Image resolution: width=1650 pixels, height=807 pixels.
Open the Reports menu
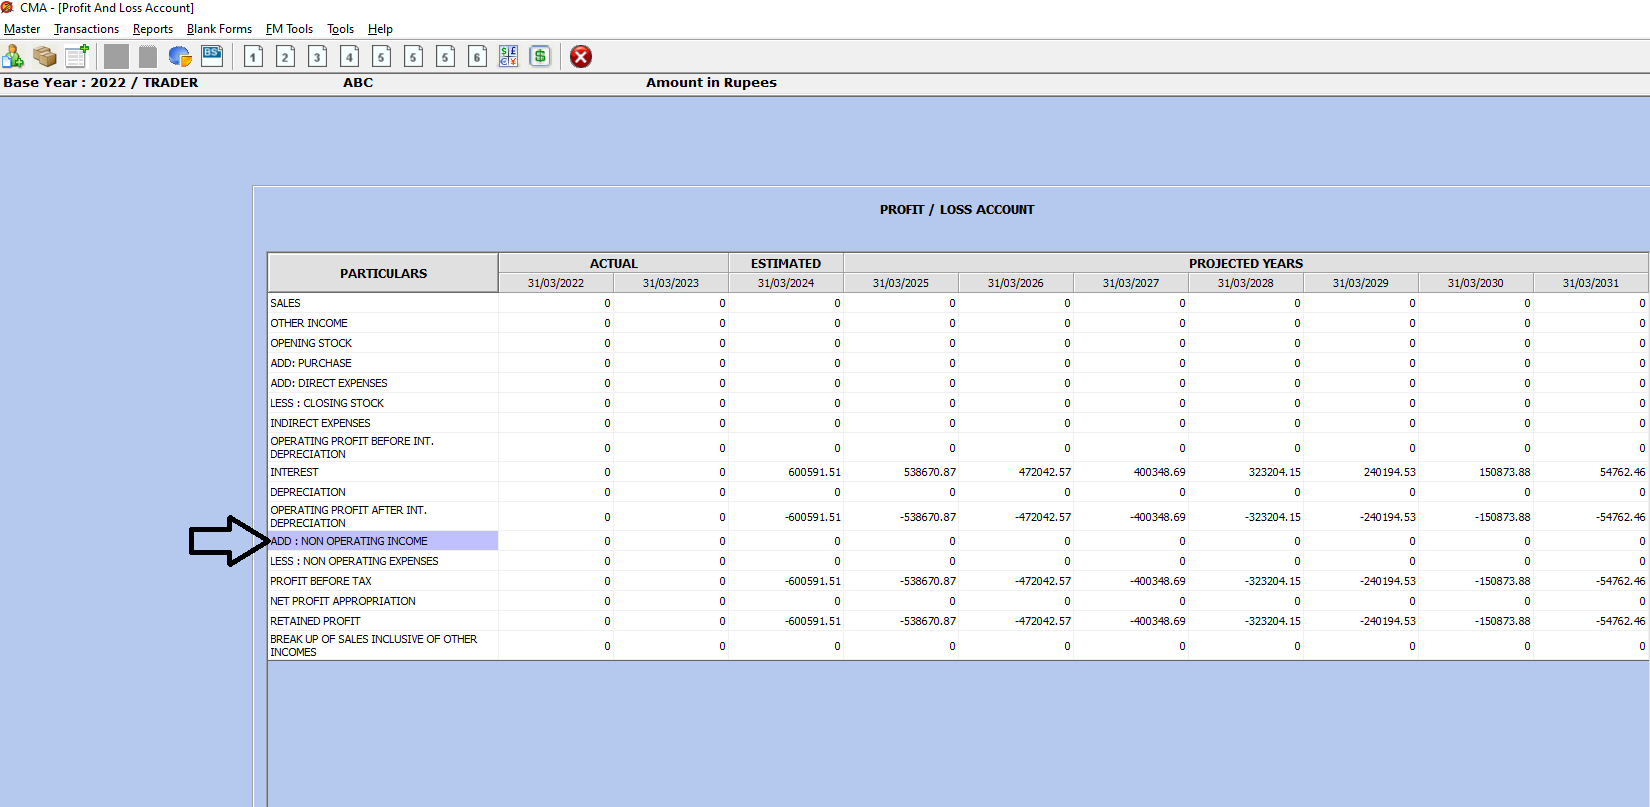click(x=152, y=29)
